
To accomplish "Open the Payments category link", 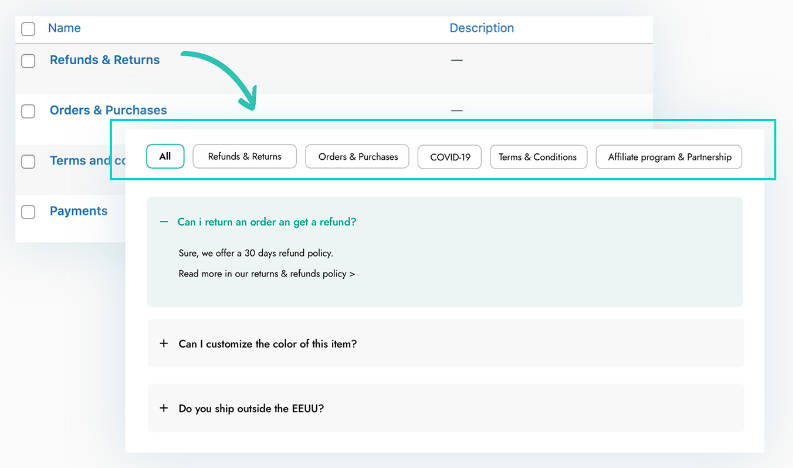I will 78,211.
